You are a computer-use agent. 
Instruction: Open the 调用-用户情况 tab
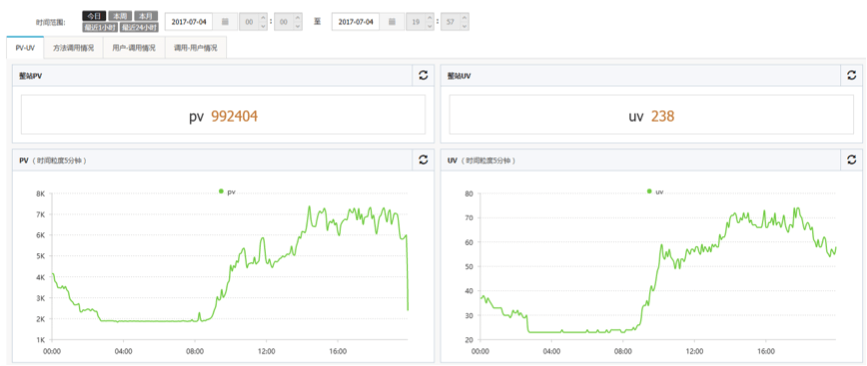[196, 48]
